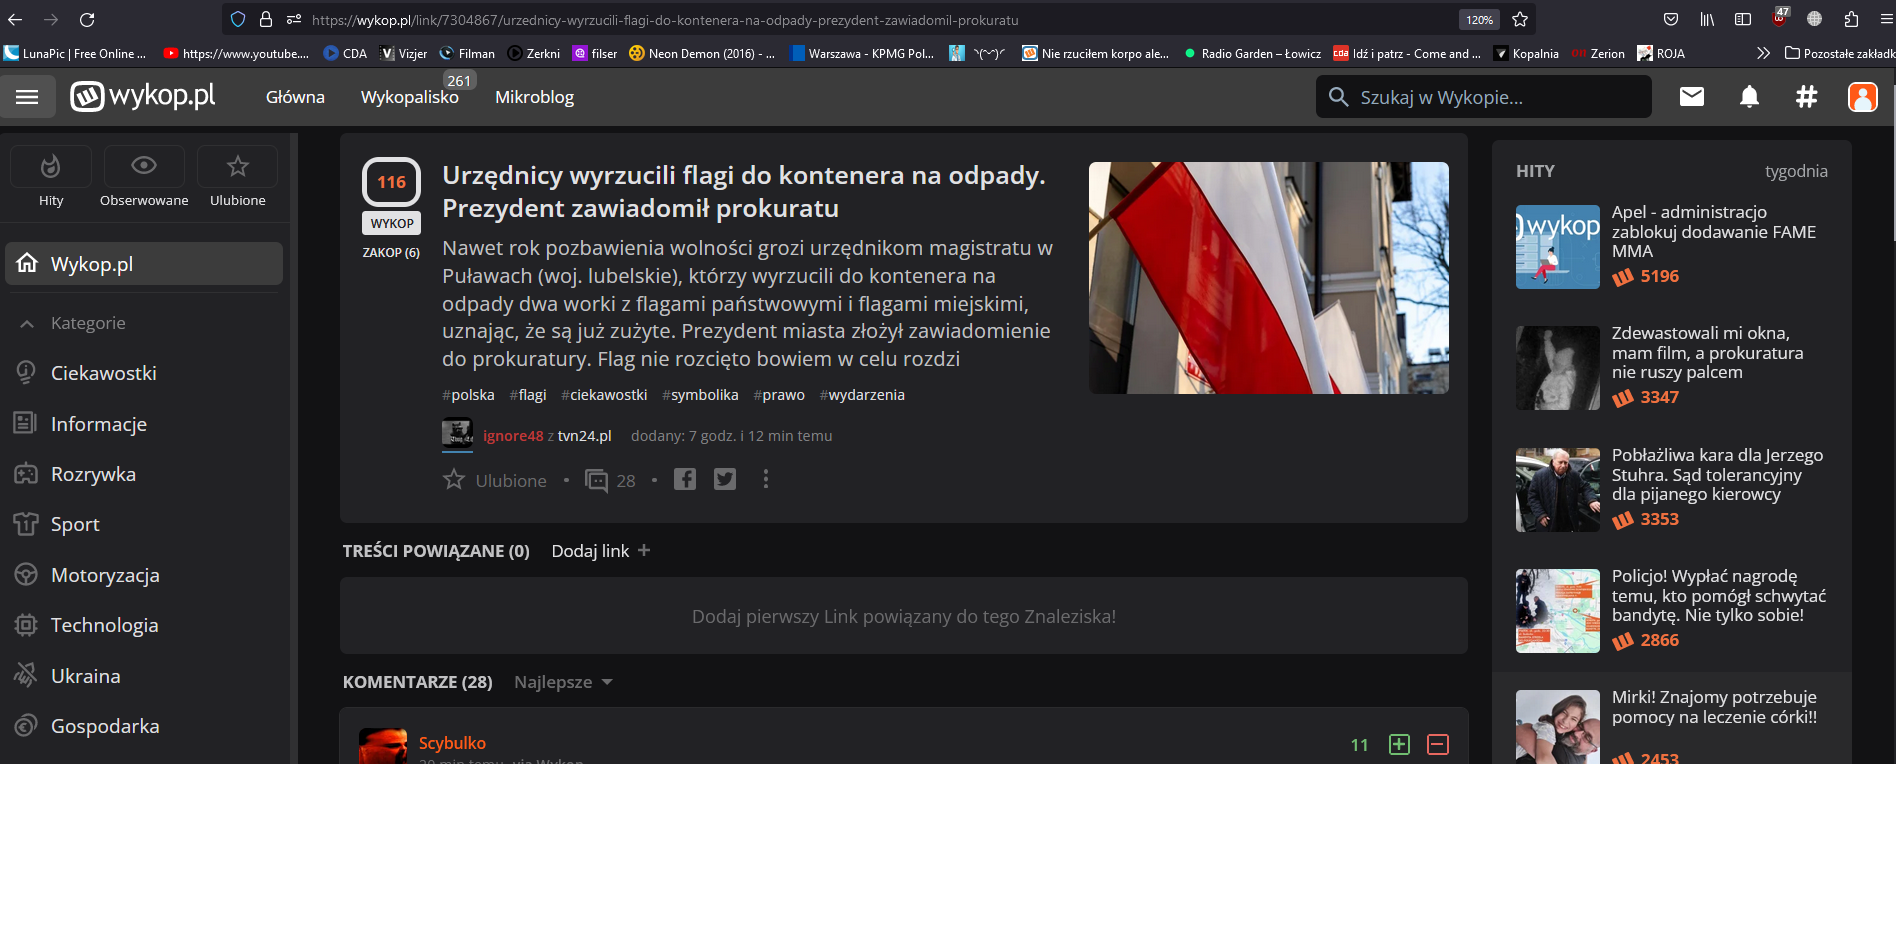The height and width of the screenshot is (935, 1896).
Task: Downvote Scybulko's comment with red minus
Action: pos(1438,744)
